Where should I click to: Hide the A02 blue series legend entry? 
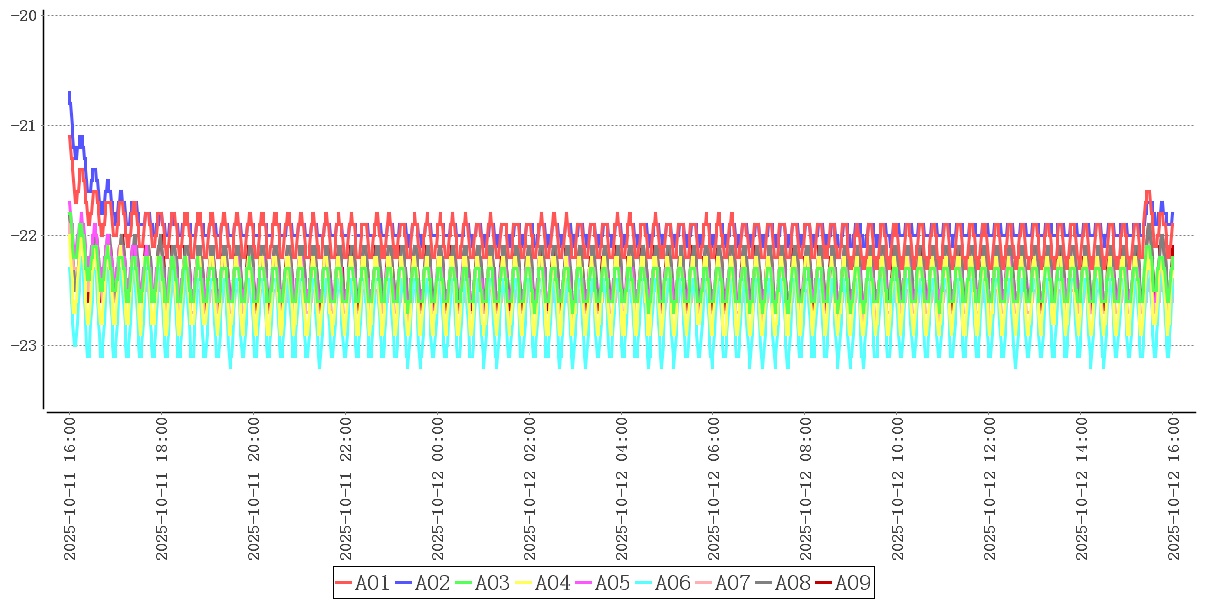click(x=423, y=583)
